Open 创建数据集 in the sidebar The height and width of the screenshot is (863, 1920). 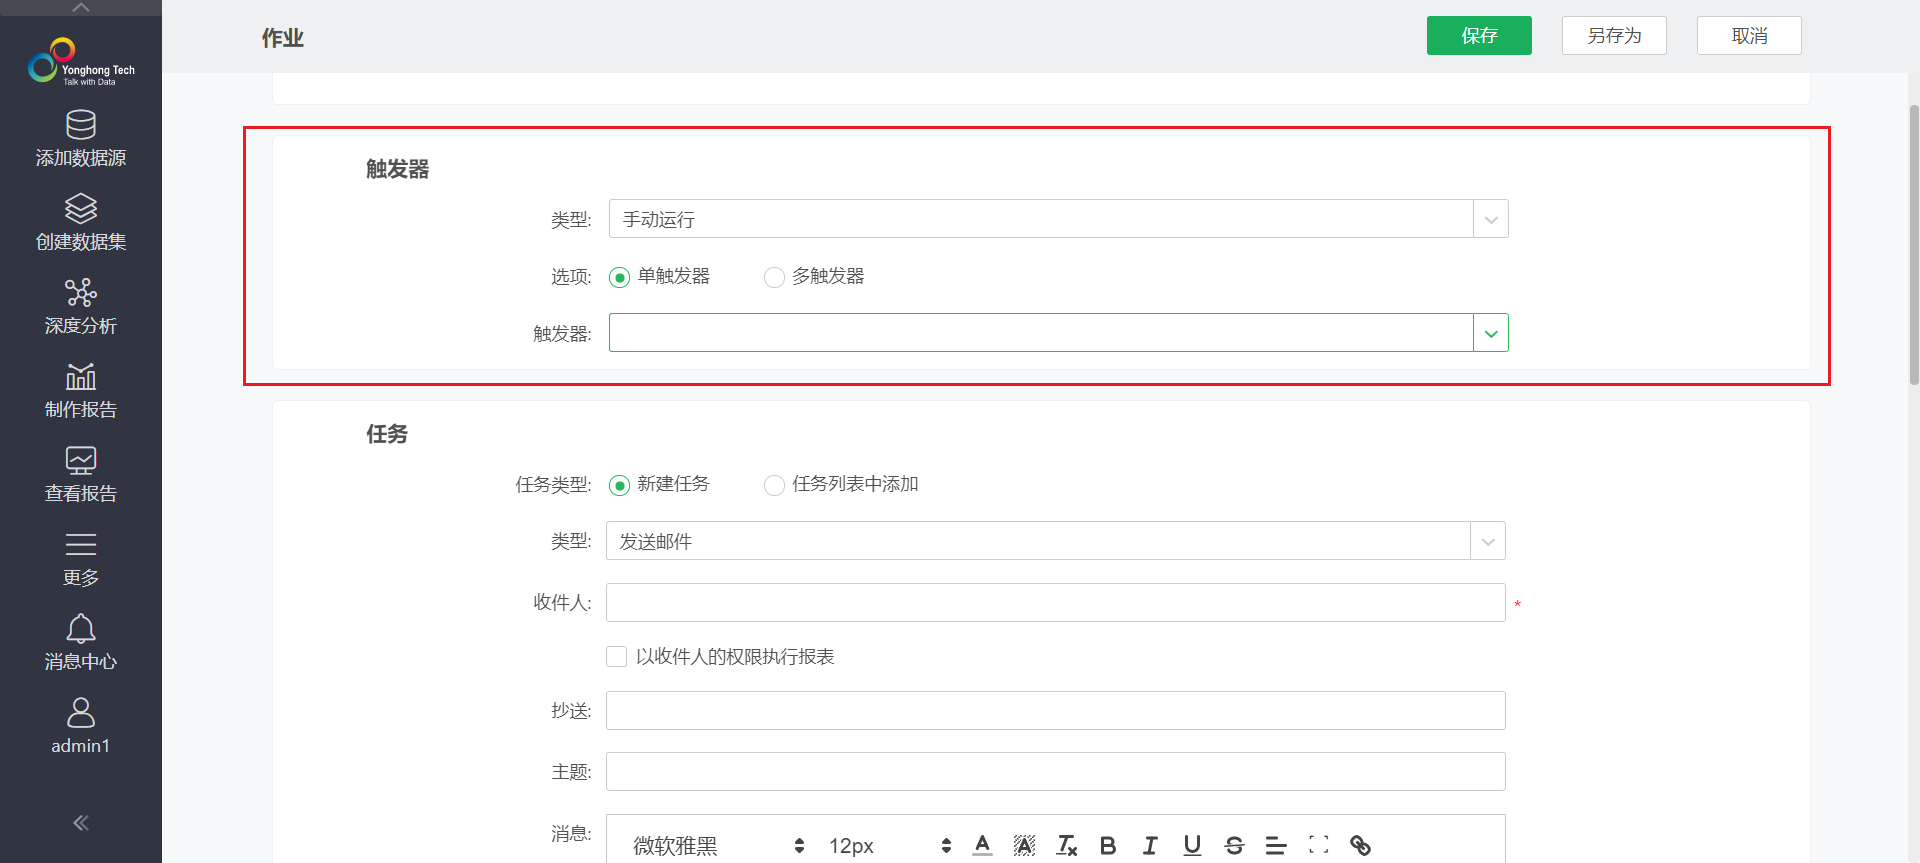coord(80,222)
